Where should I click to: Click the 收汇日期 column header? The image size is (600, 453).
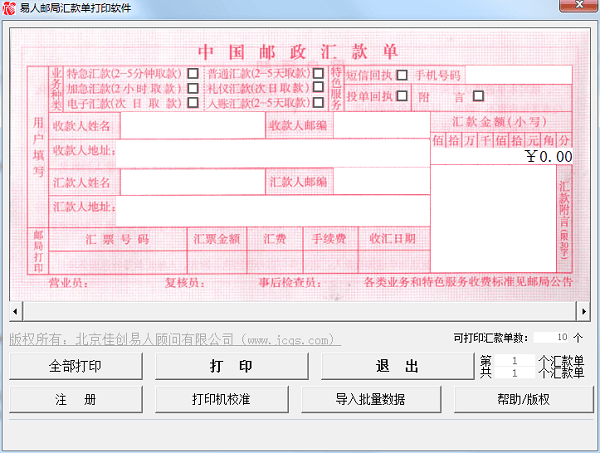(393, 239)
